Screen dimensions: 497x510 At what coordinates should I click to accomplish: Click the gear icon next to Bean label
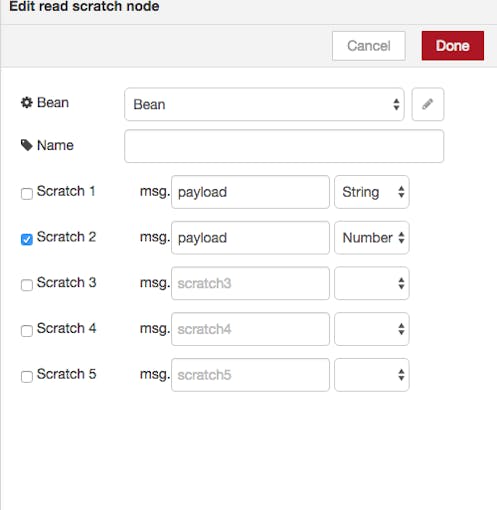coord(27,102)
